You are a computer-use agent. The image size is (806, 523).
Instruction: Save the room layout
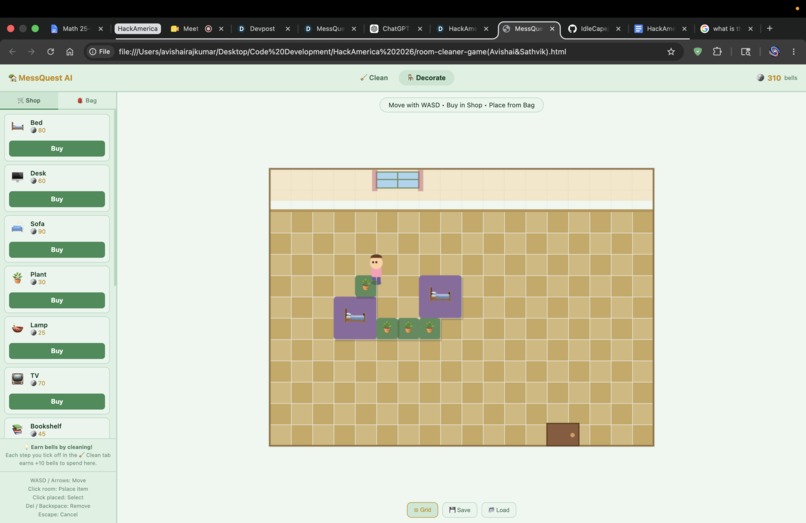pos(460,510)
